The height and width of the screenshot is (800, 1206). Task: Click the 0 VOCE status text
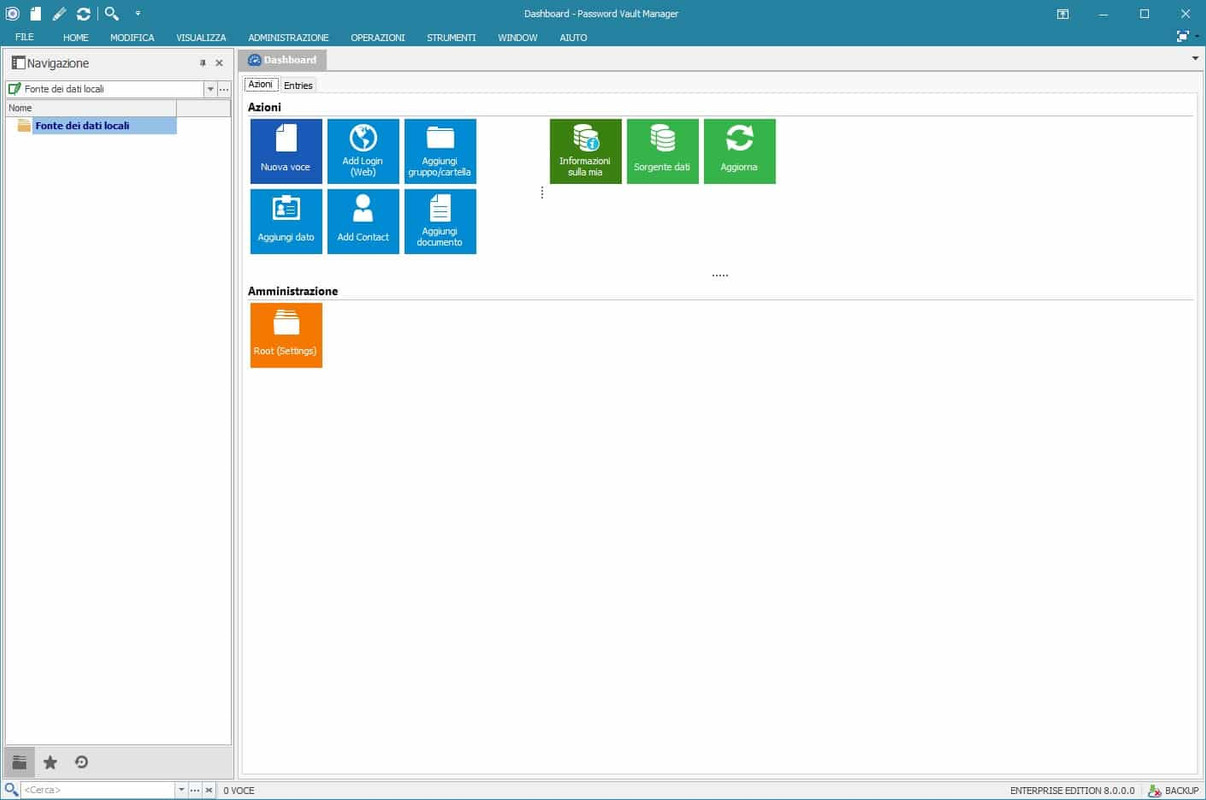click(x=239, y=790)
